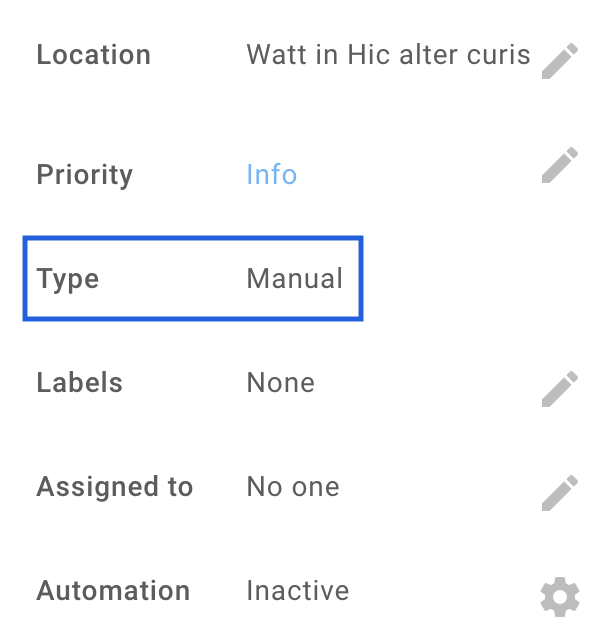Click the "Assigned to" field label
Viewport: 612px width, 640px height.
pos(114,487)
